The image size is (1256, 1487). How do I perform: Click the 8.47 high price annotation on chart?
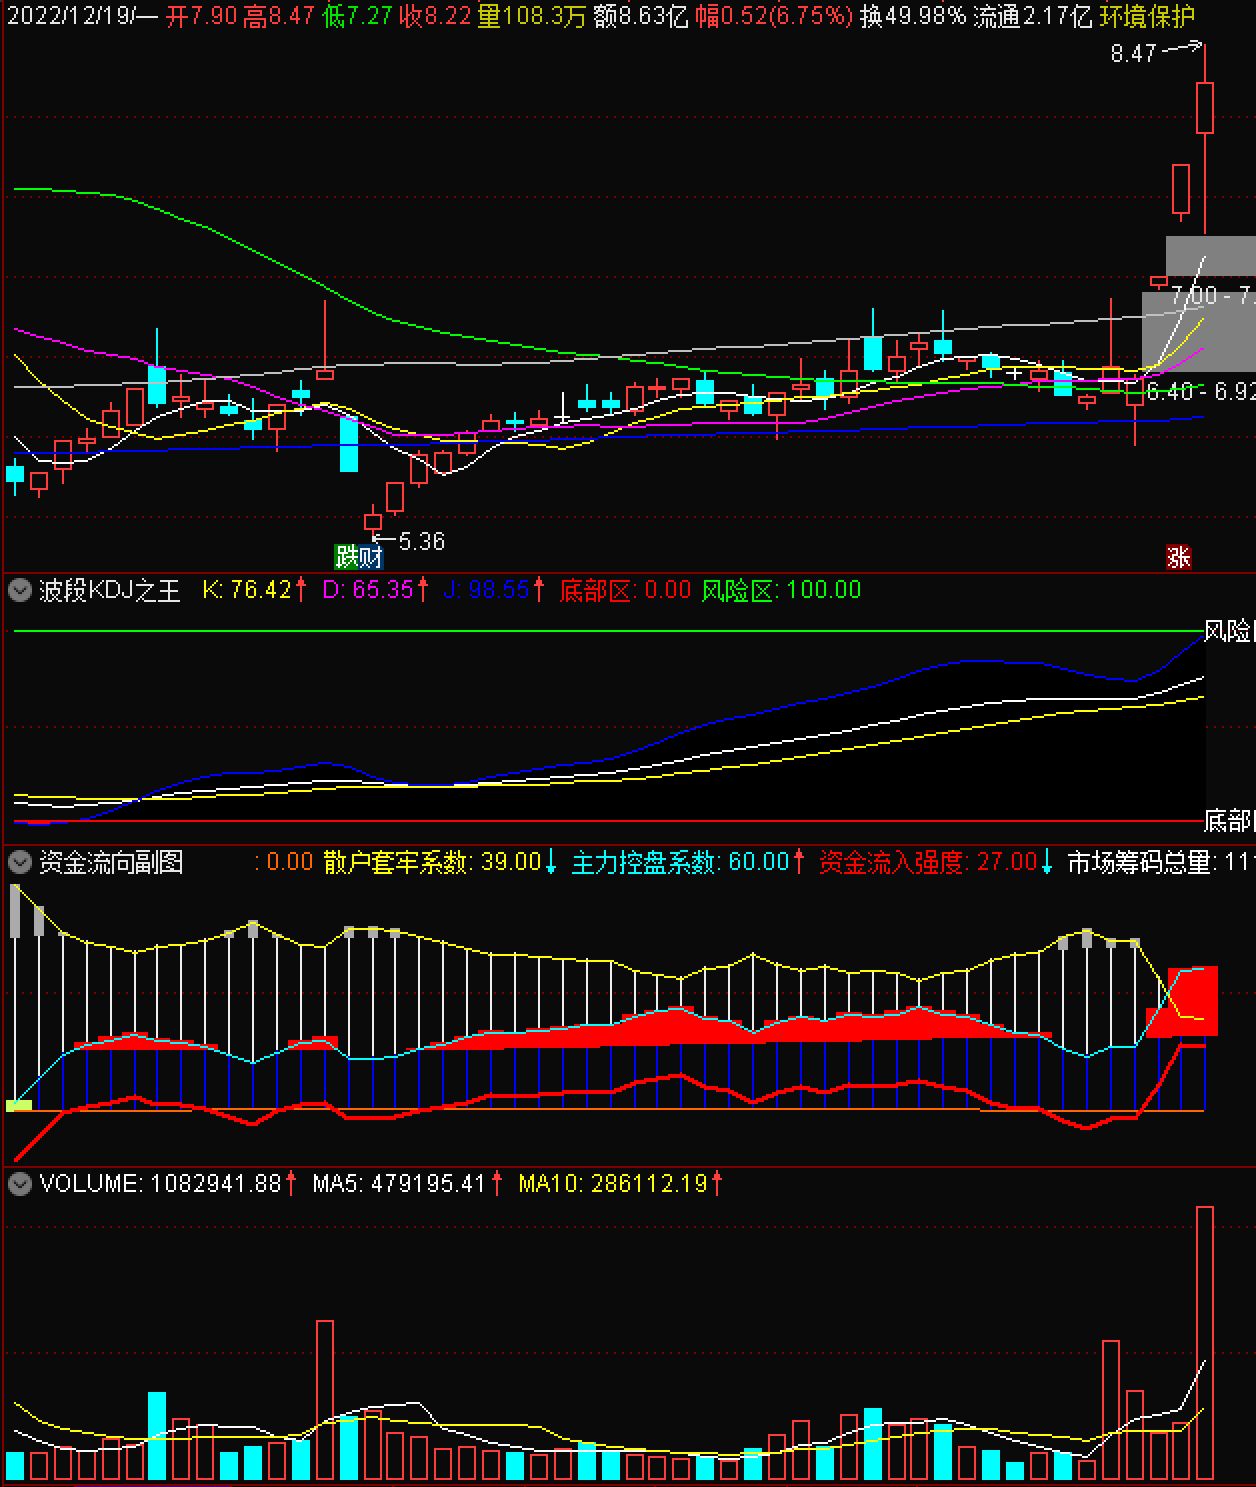(1133, 53)
